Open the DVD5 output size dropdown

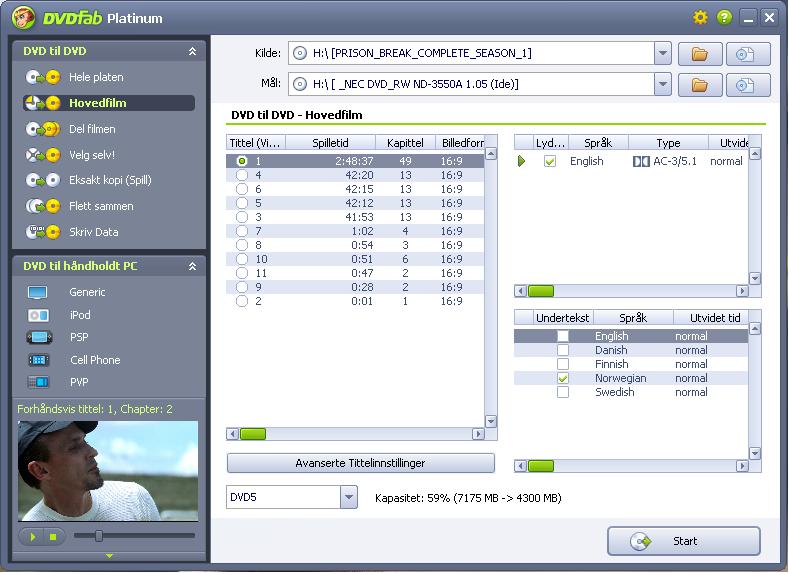(349, 498)
